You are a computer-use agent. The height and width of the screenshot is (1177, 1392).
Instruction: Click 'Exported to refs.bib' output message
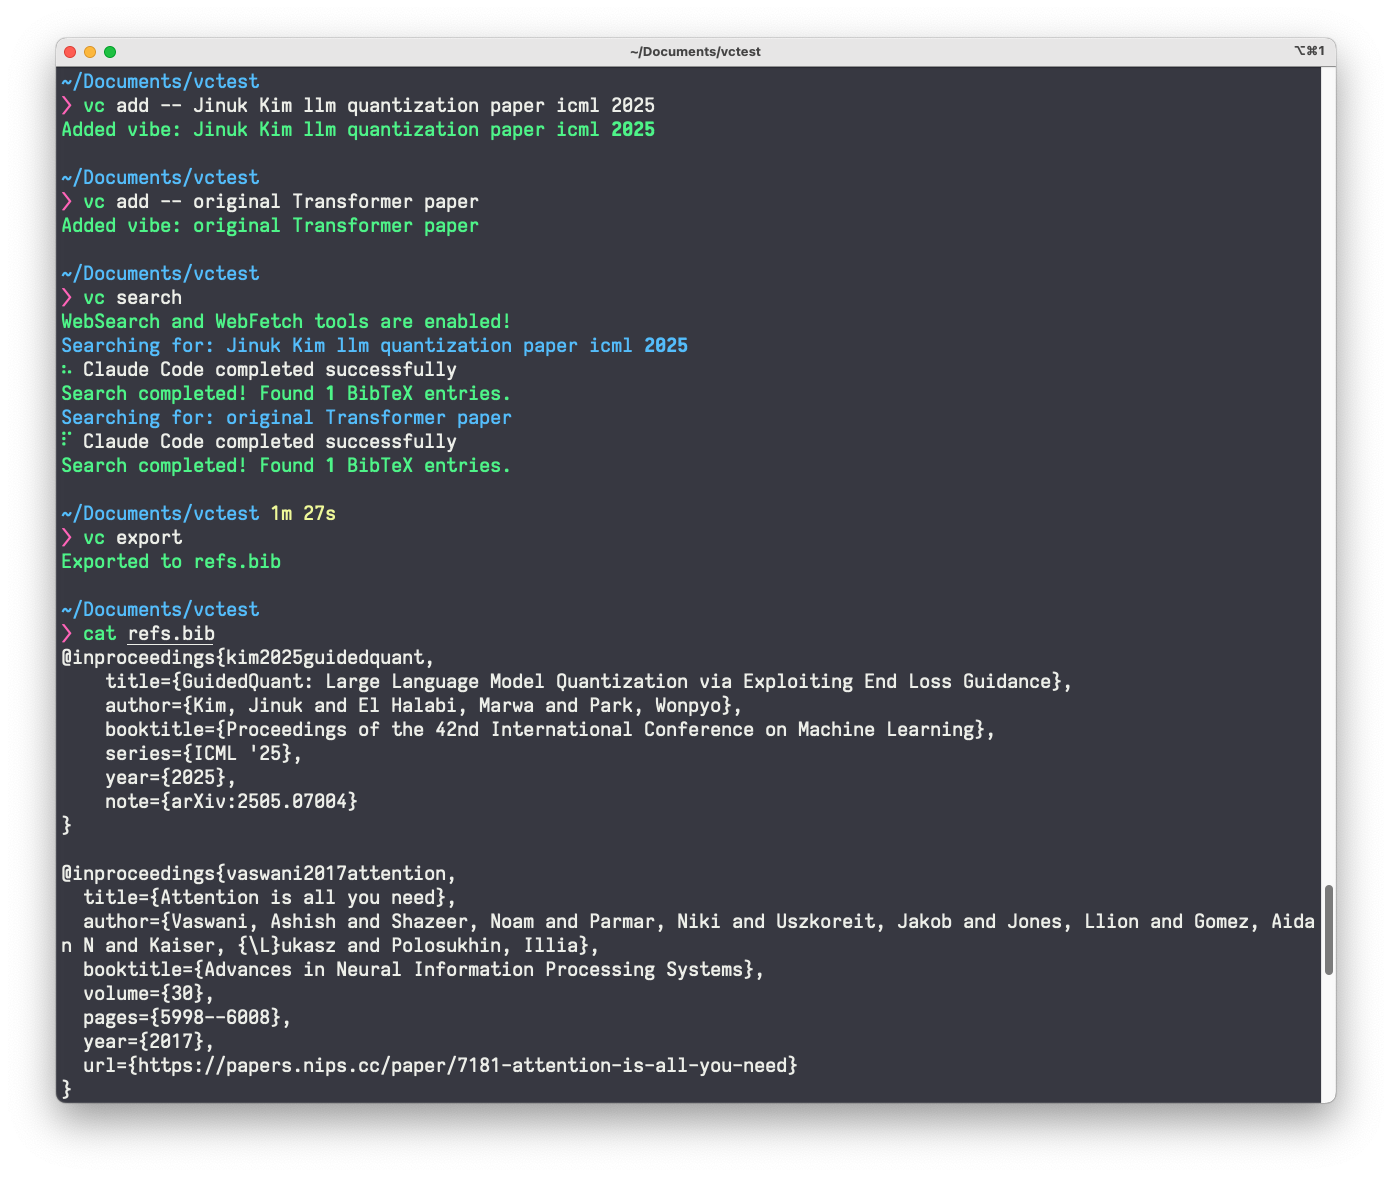coord(171,562)
